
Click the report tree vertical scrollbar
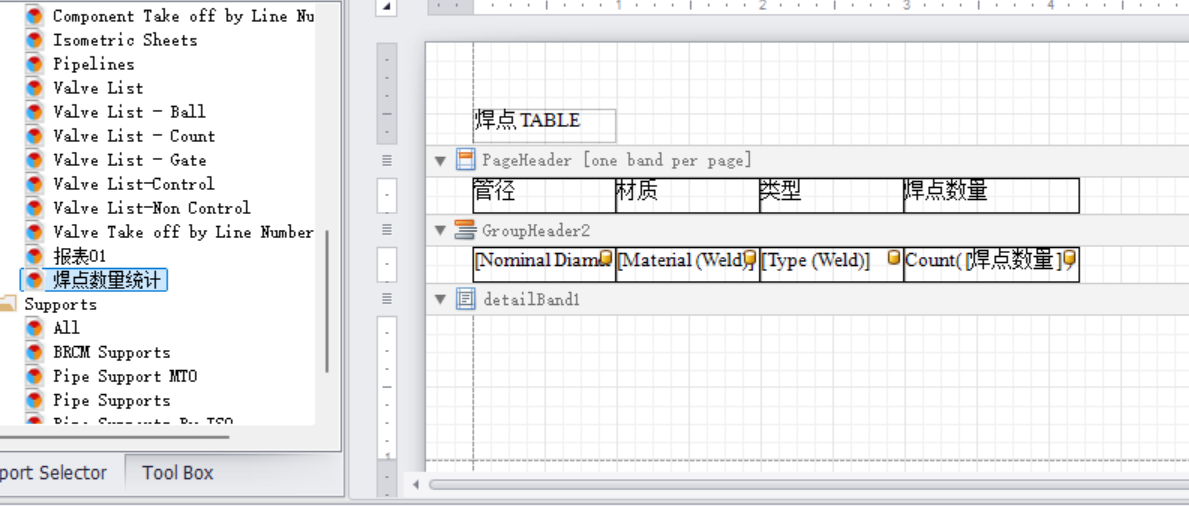pyautogui.click(x=327, y=301)
